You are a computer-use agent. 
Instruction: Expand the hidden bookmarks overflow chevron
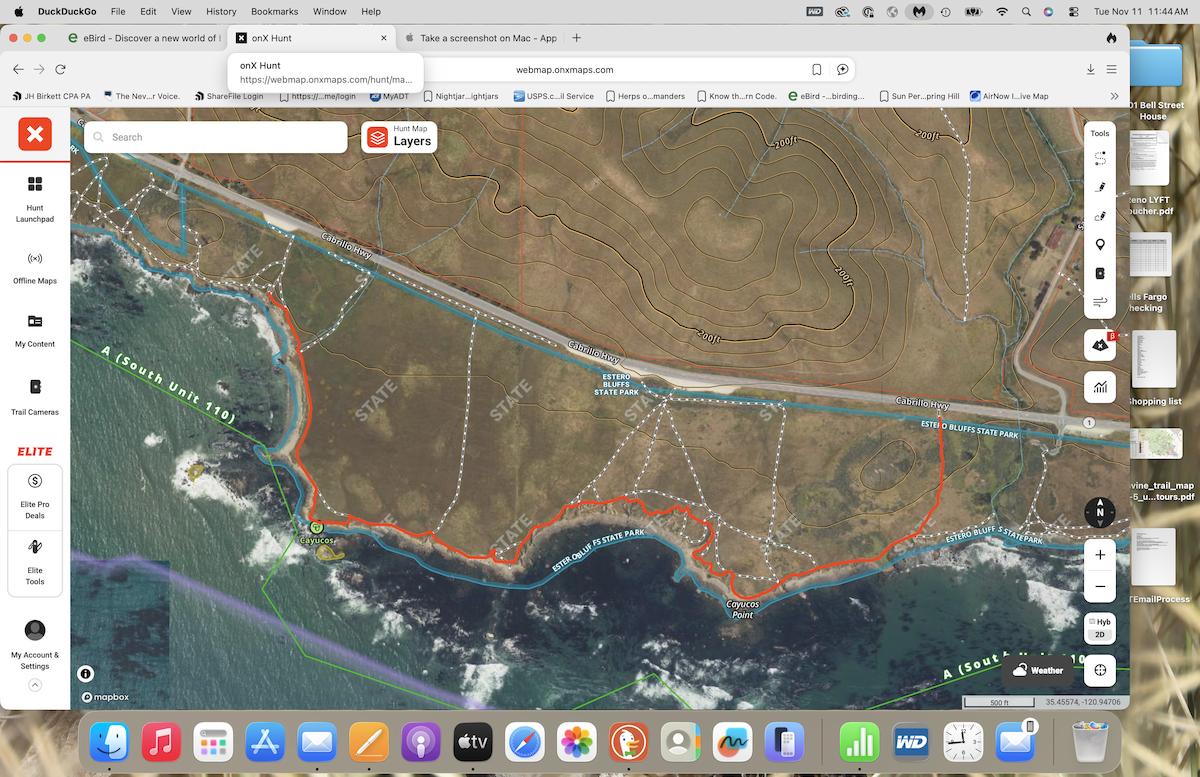tap(1114, 96)
